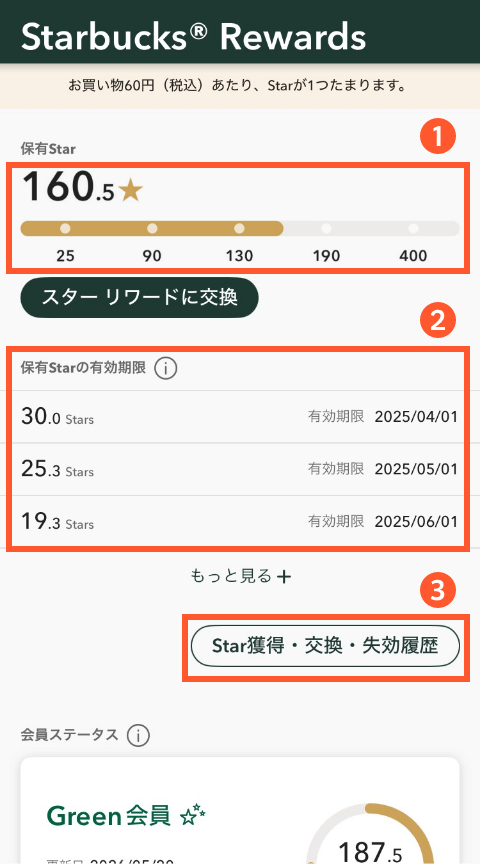
Task: Click the orange number 2 annotation badge
Action: coord(438,322)
